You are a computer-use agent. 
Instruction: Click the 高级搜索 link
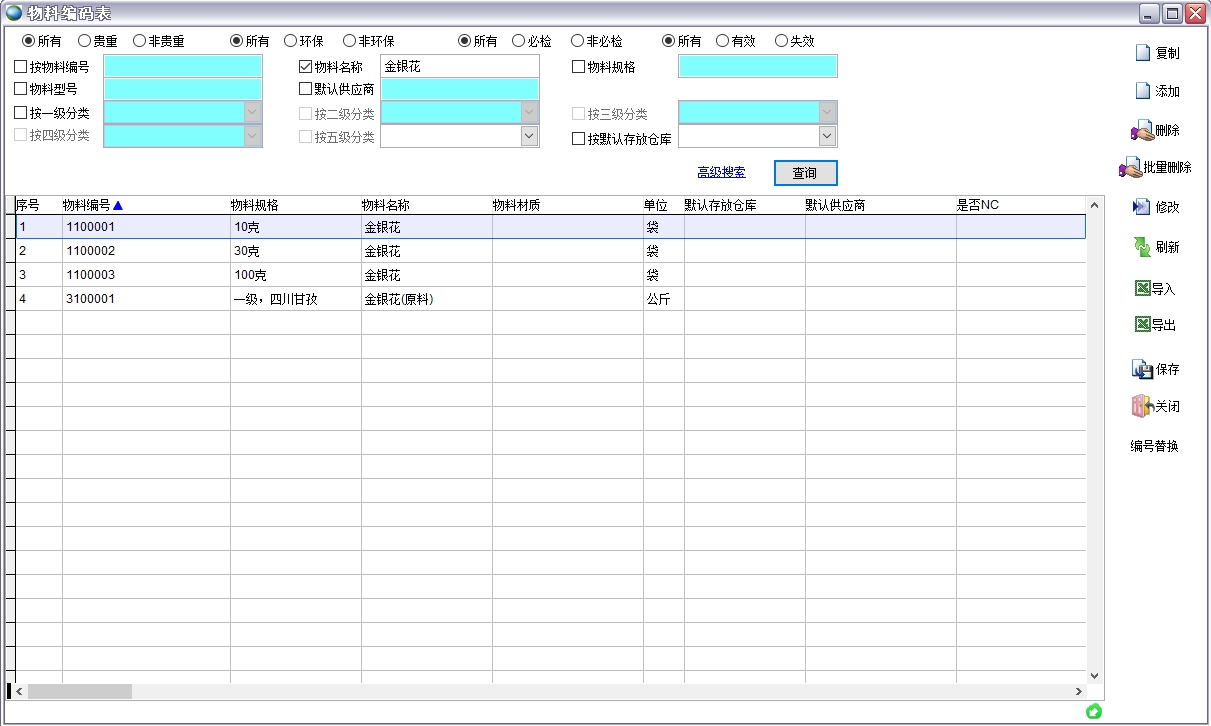(720, 172)
